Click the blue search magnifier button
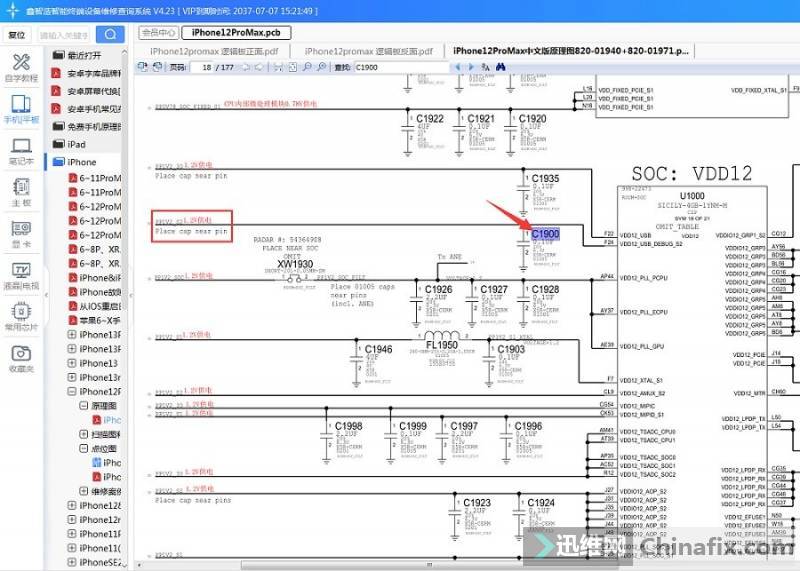The image size is (800, 571). 111,34
